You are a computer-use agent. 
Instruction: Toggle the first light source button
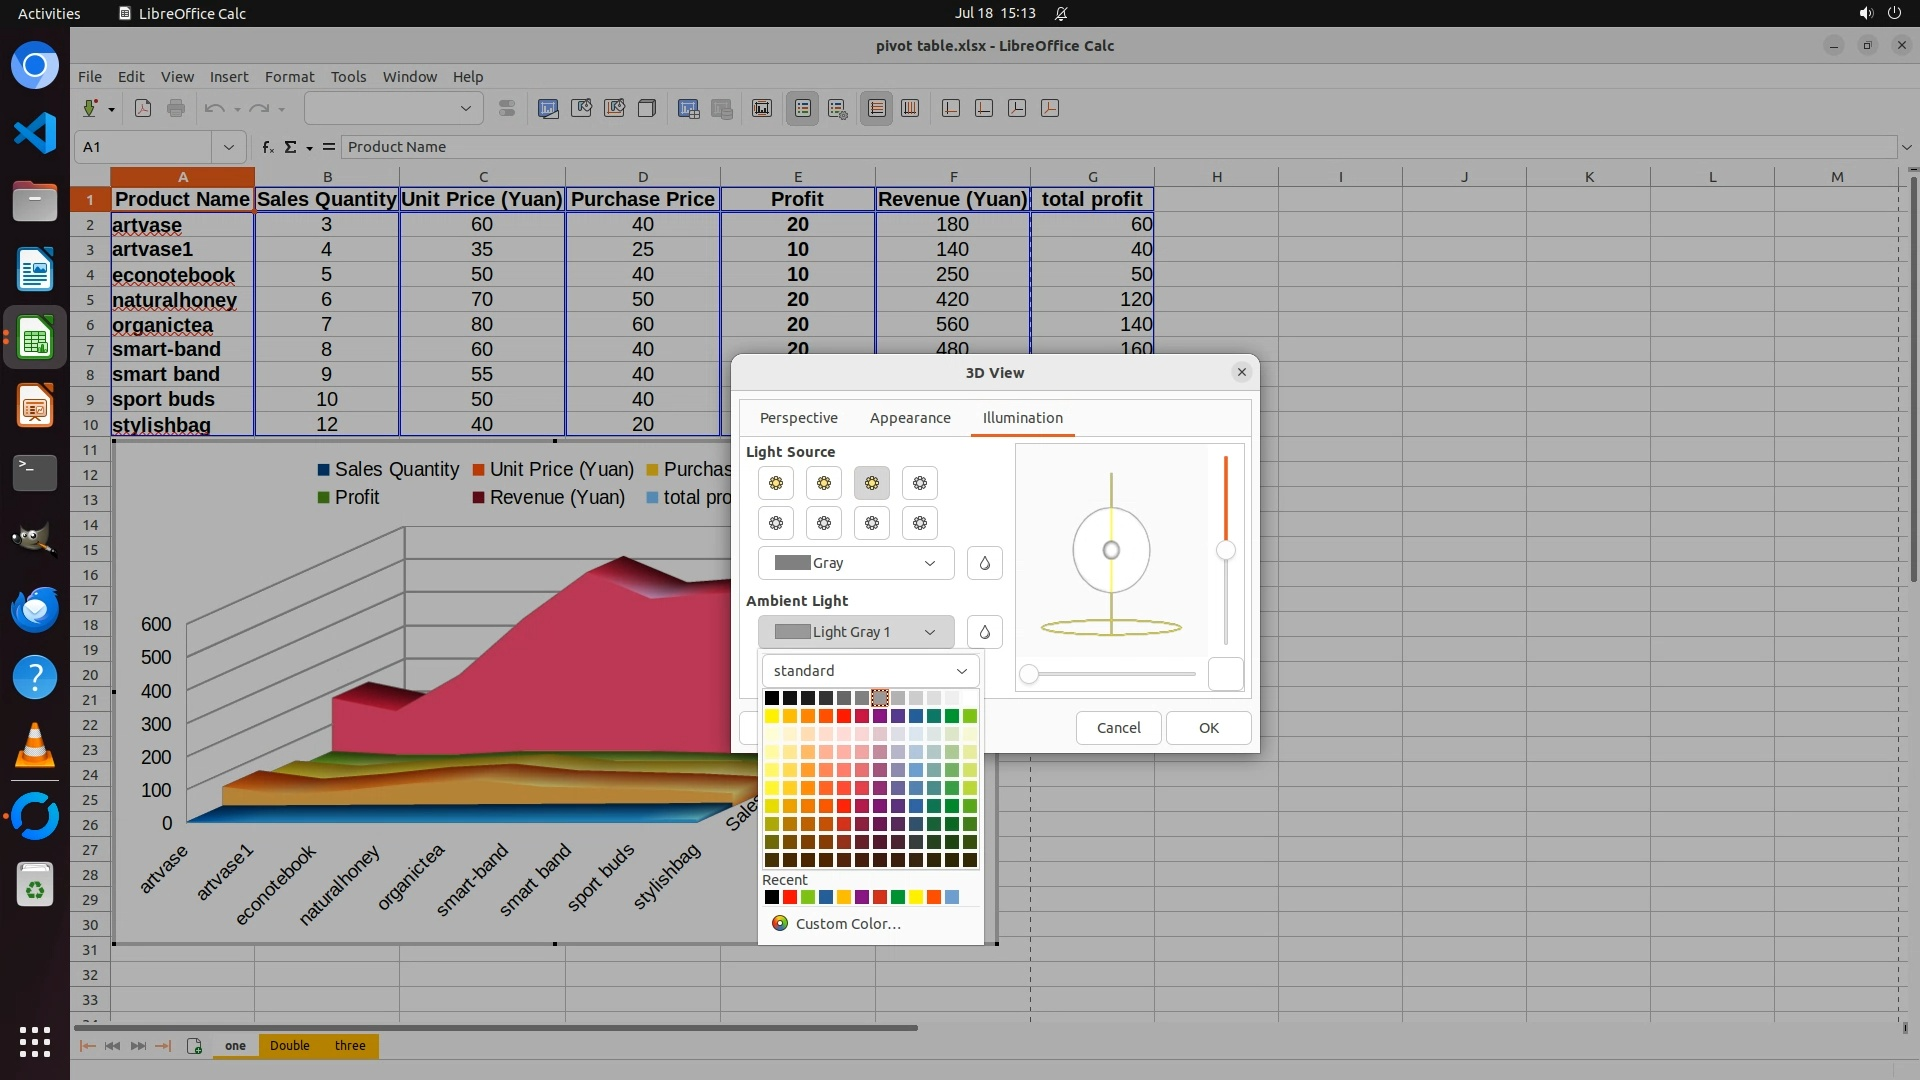[775, 483]
